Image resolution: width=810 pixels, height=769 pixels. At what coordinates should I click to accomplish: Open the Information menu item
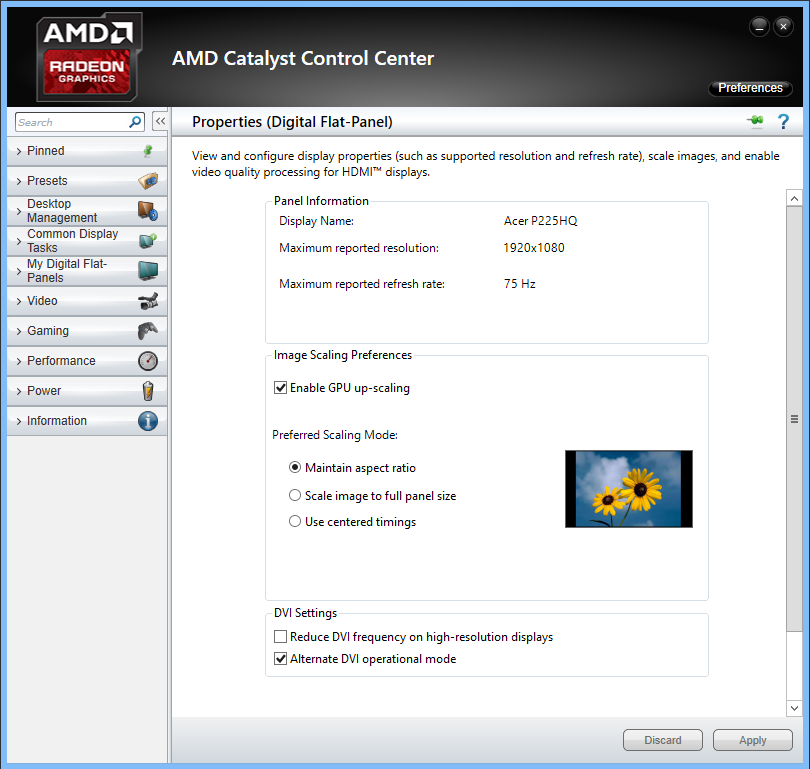87,421
